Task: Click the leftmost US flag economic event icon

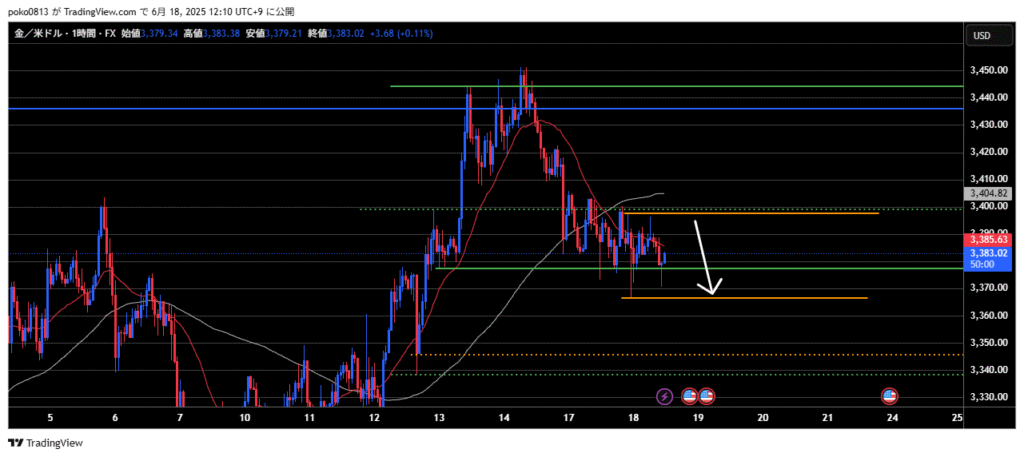Action: pyautogui.click(x=689, y=397)
